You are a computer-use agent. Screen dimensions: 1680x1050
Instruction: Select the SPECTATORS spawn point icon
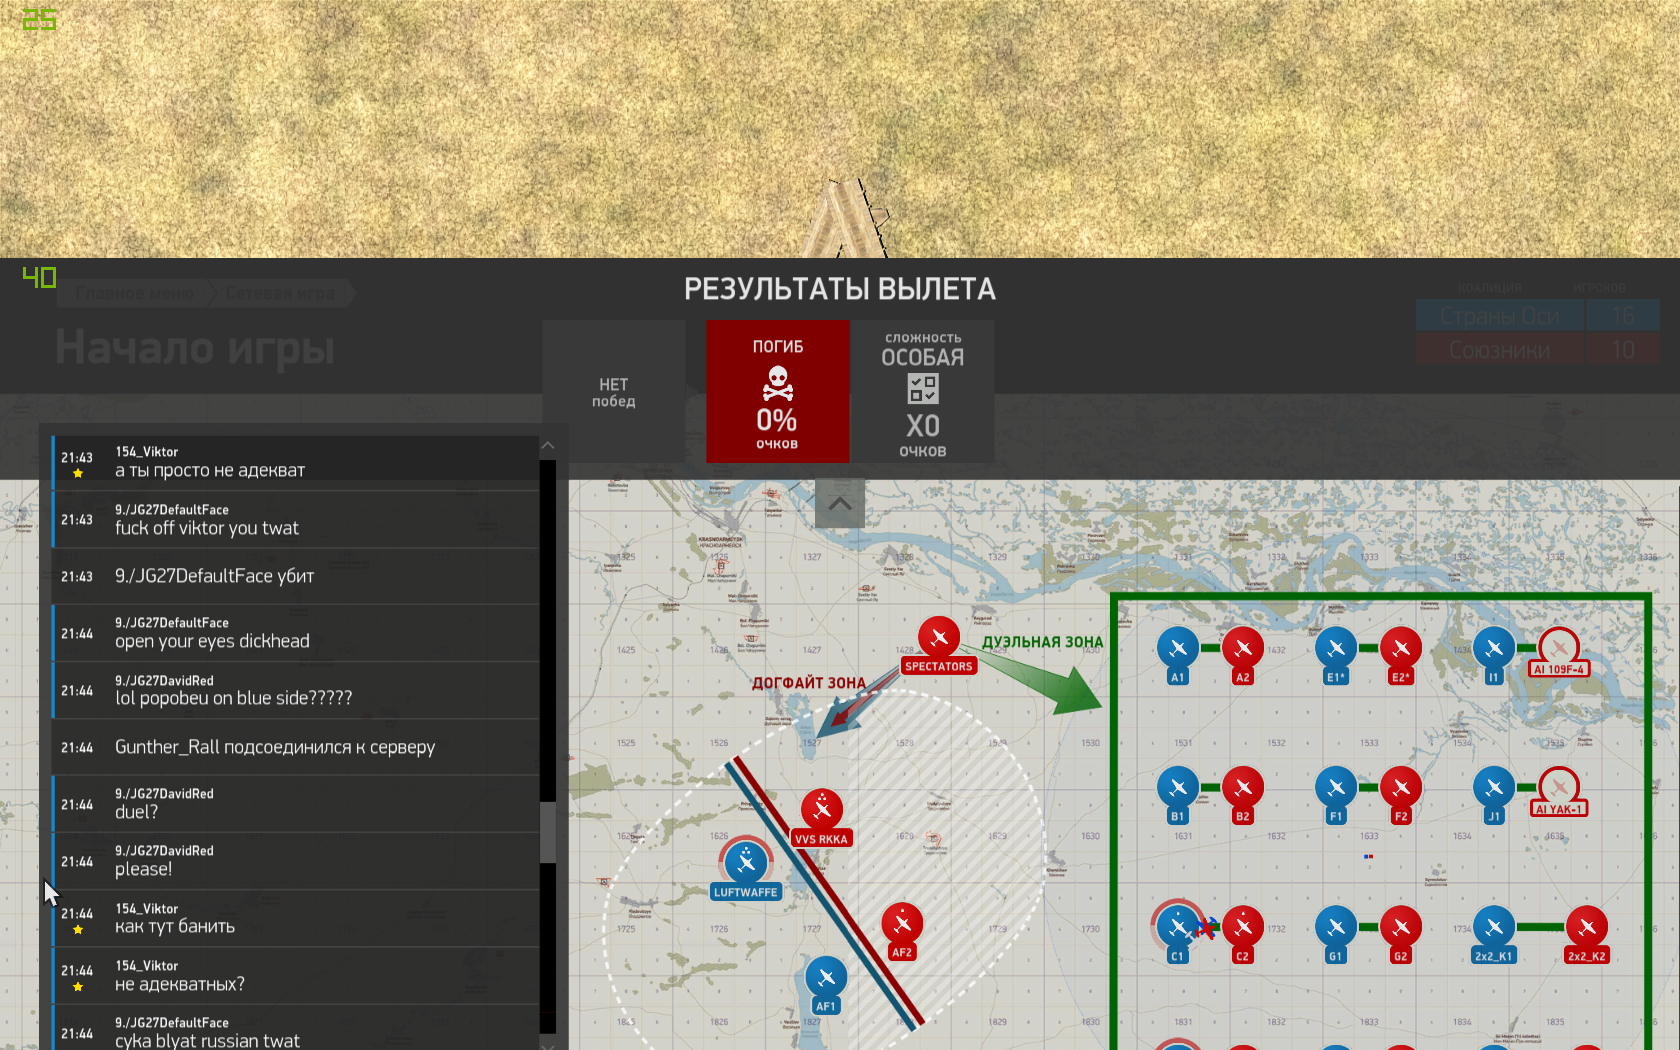[939, 638]
